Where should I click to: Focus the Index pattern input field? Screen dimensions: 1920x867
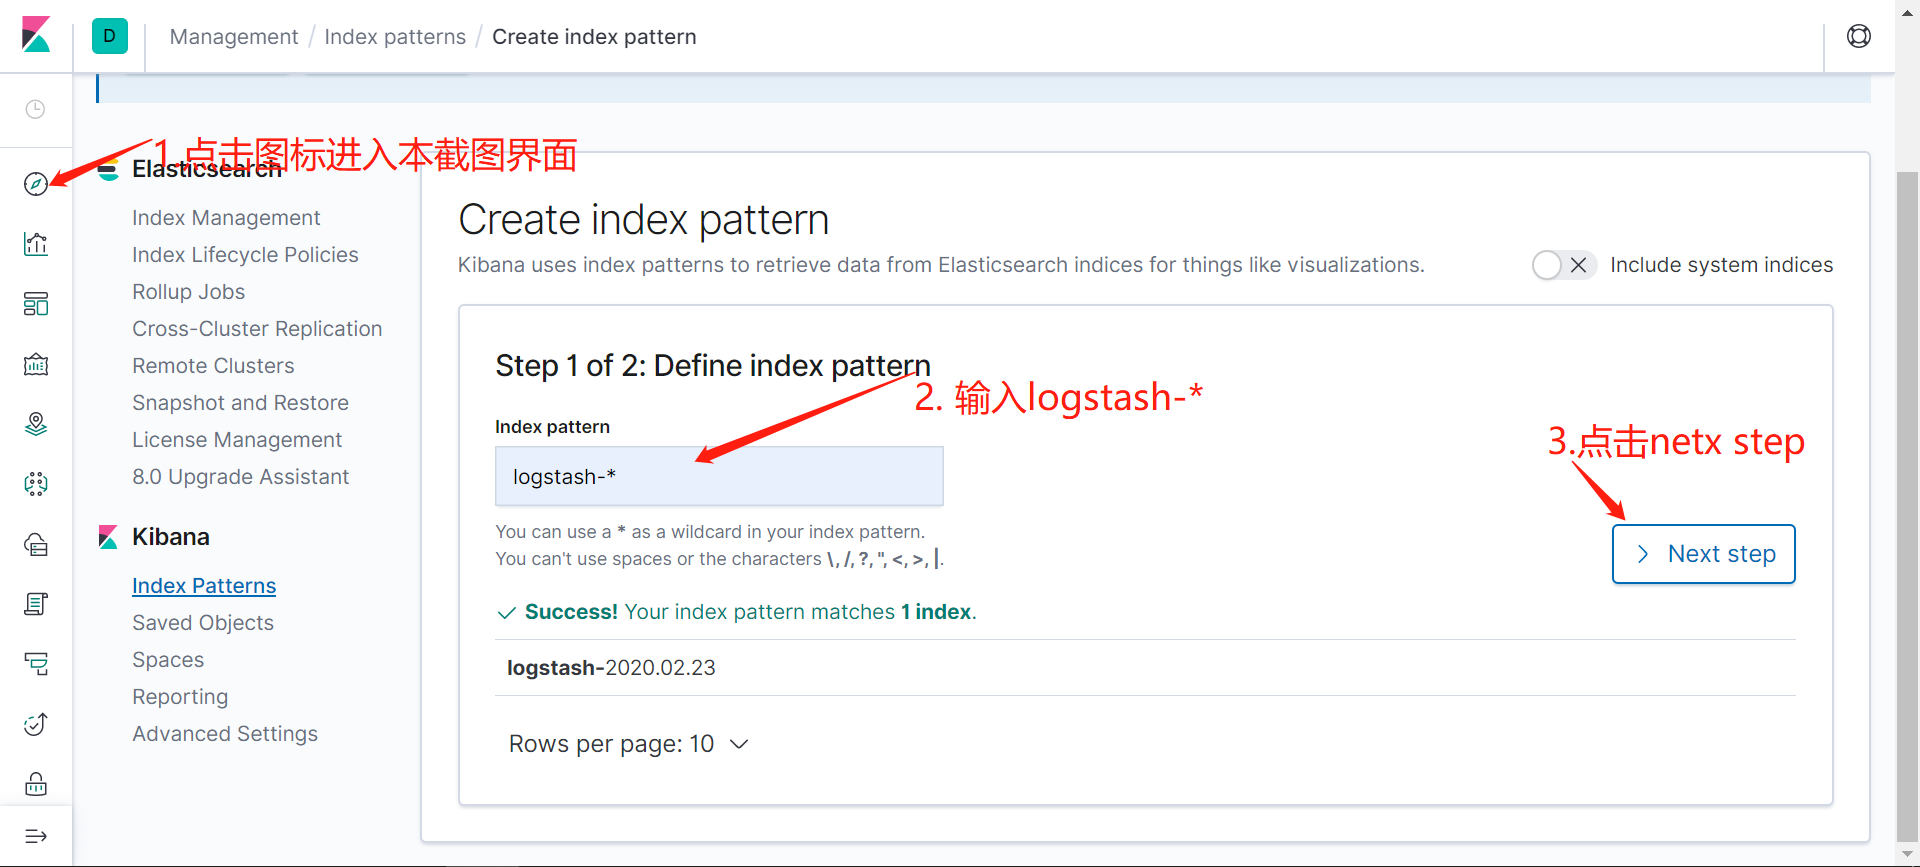tap(719, 476)
